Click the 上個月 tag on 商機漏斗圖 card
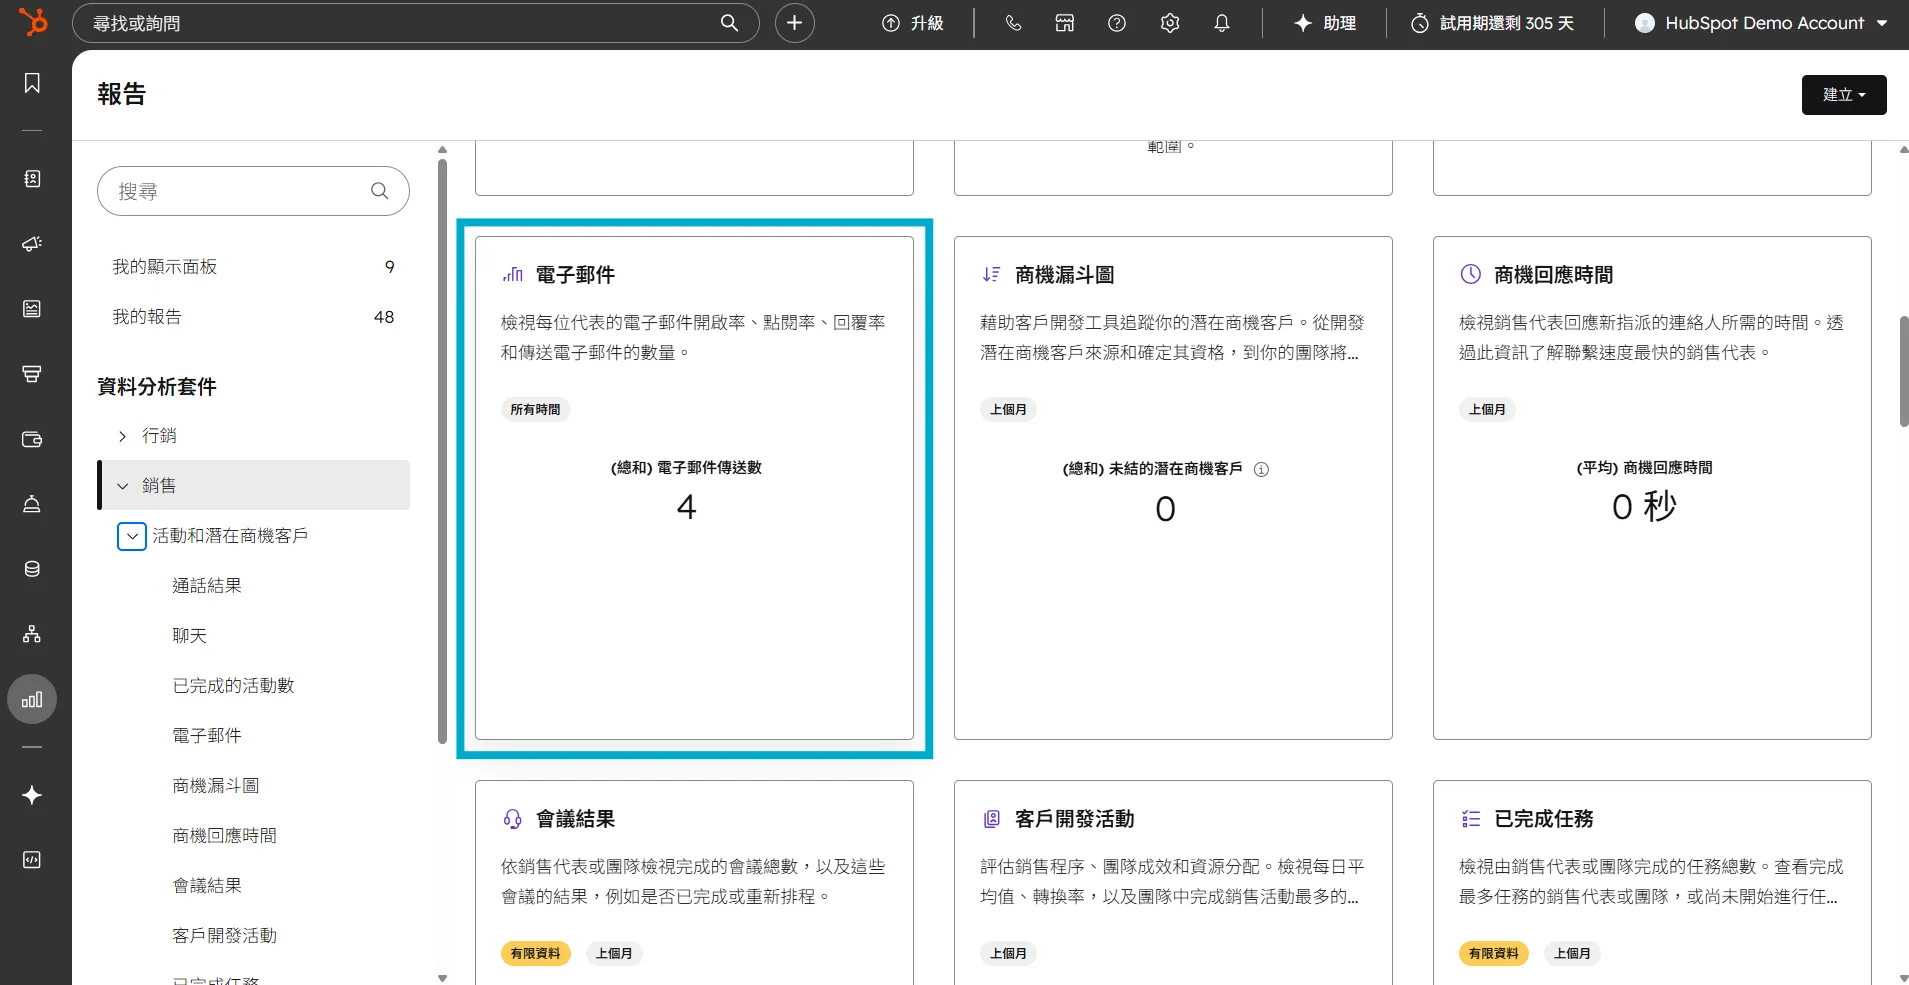The image size is (1909, 985). pos(1008,409)
